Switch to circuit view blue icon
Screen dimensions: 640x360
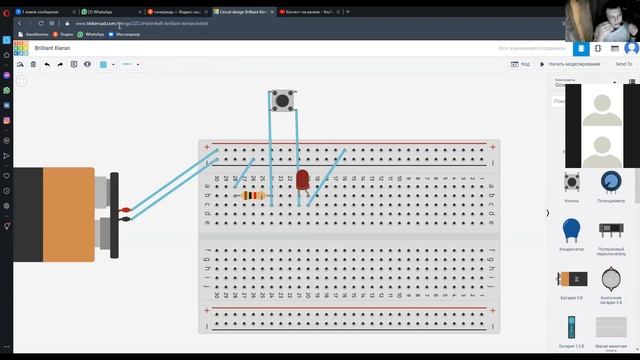581,49
